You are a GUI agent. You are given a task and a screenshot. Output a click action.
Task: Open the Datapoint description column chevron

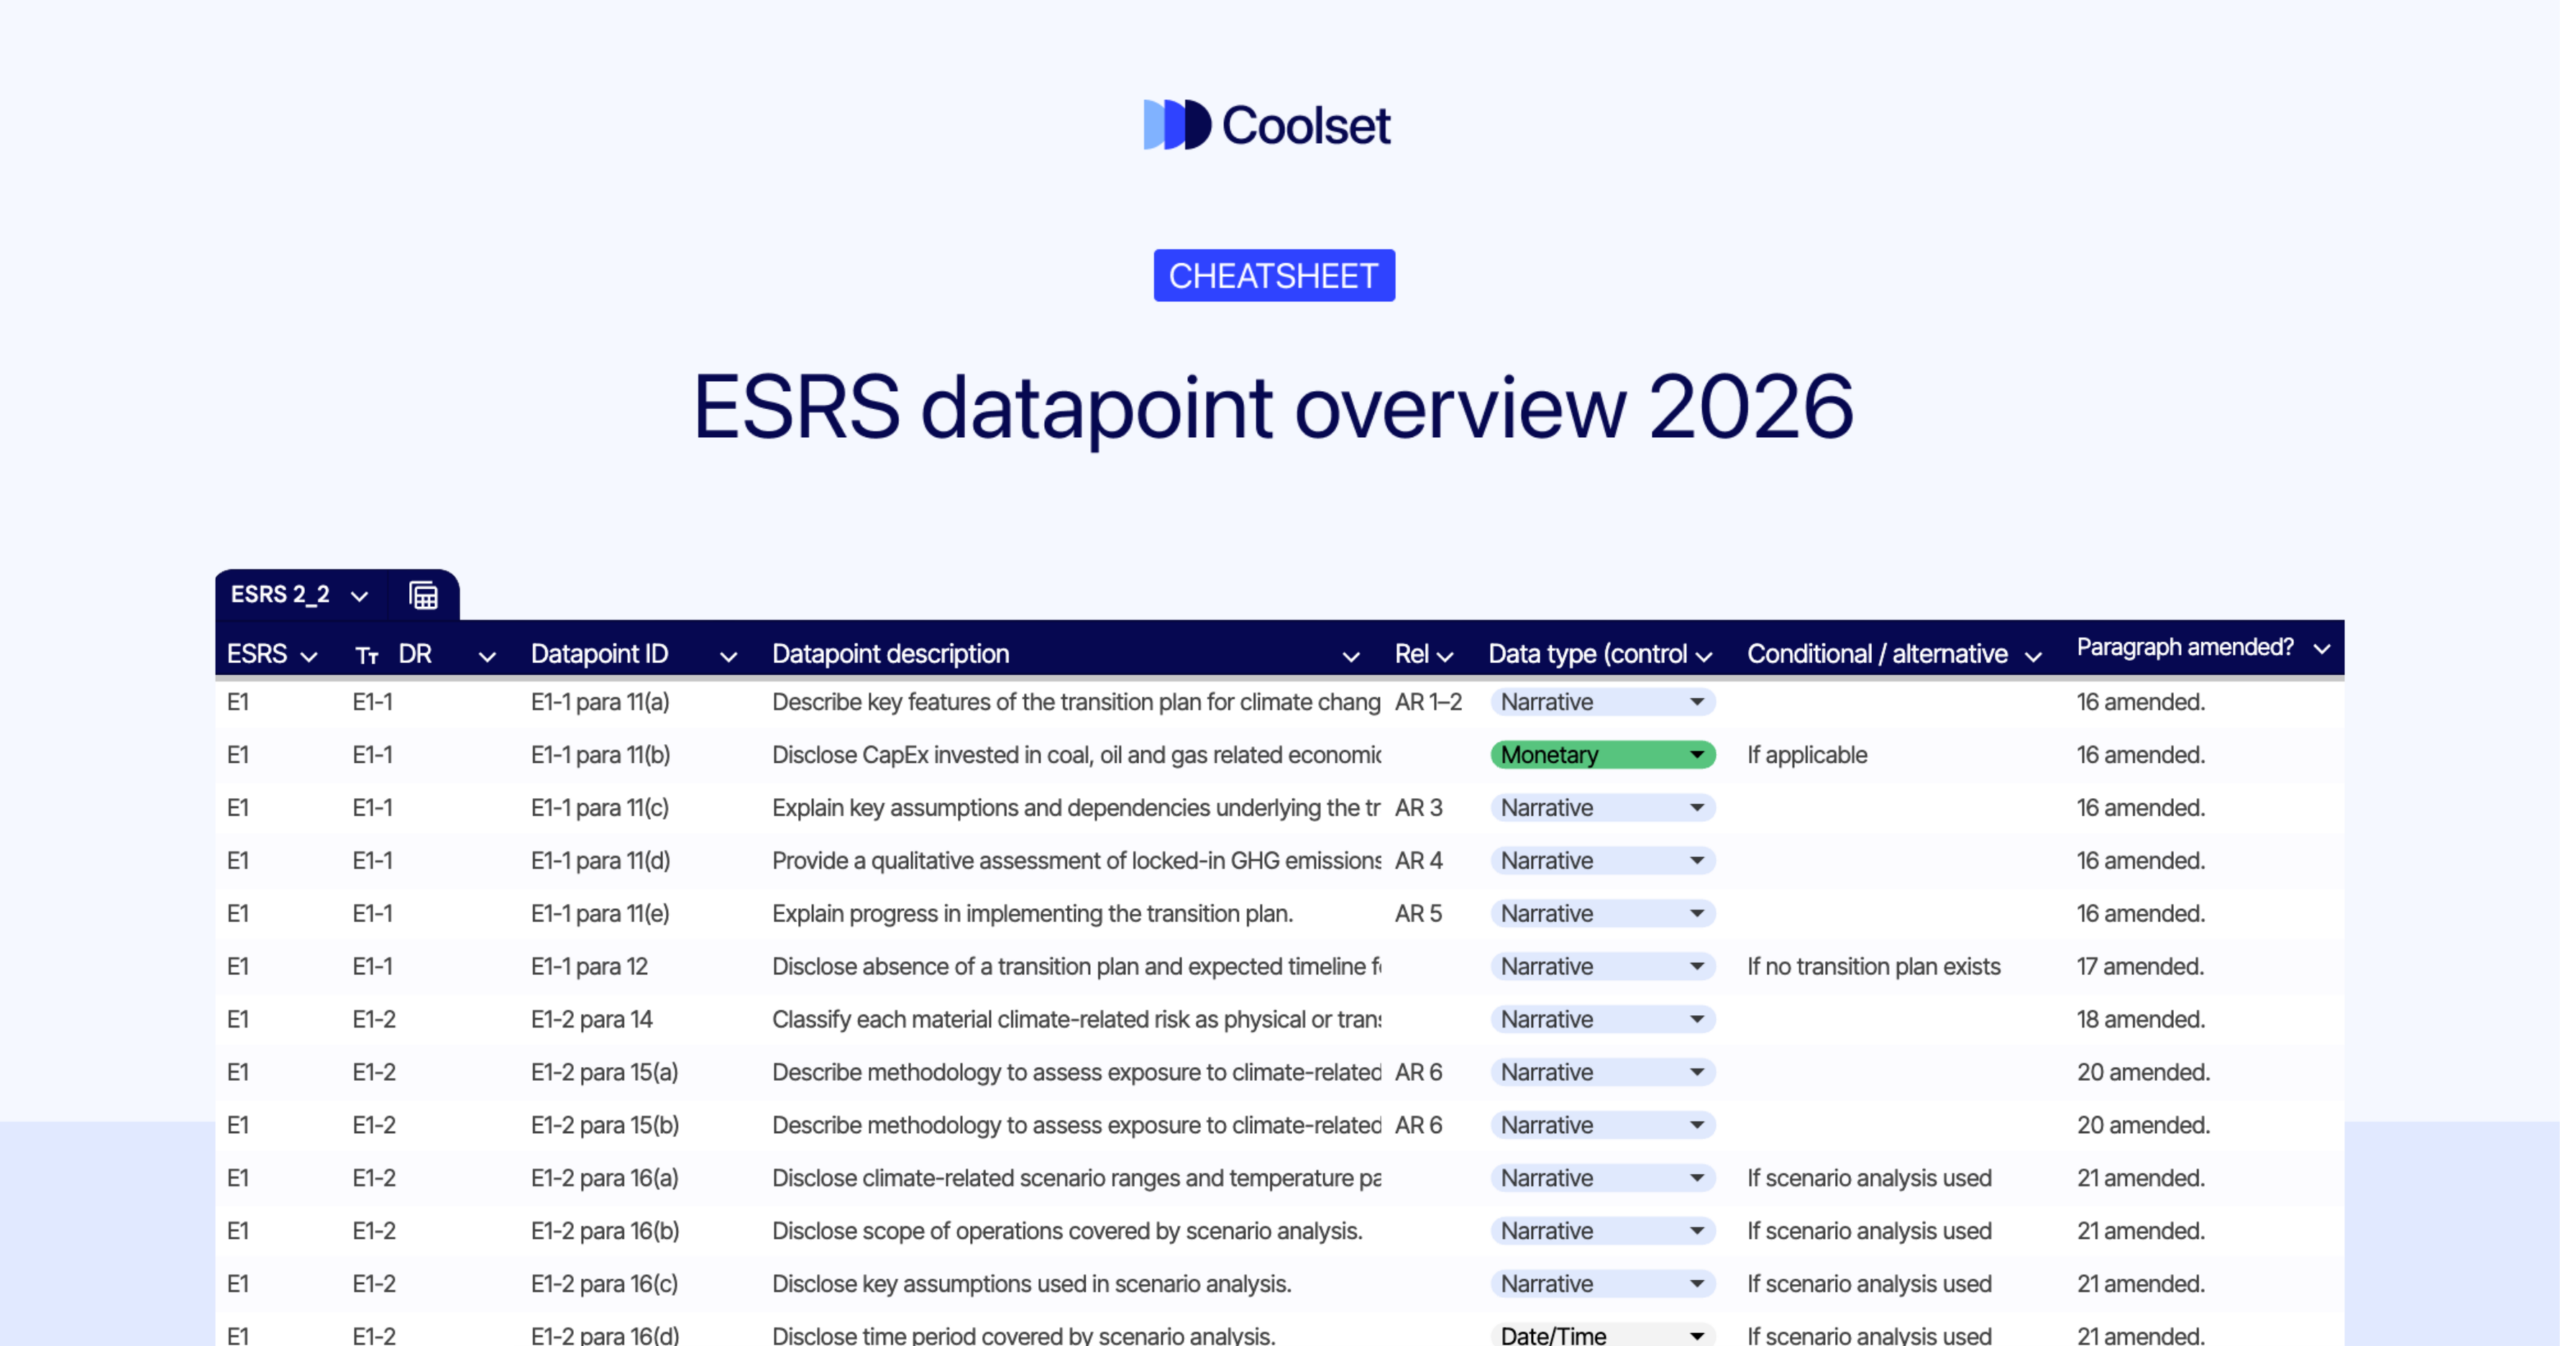pos(1350,656)
